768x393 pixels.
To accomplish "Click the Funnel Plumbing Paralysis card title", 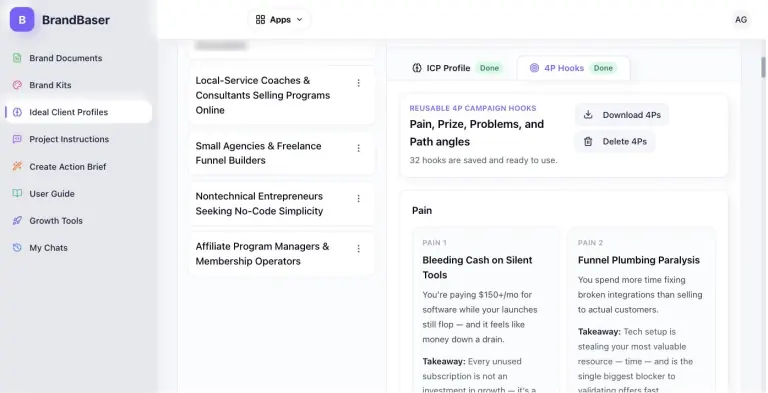I will click(x=639, y=260).
